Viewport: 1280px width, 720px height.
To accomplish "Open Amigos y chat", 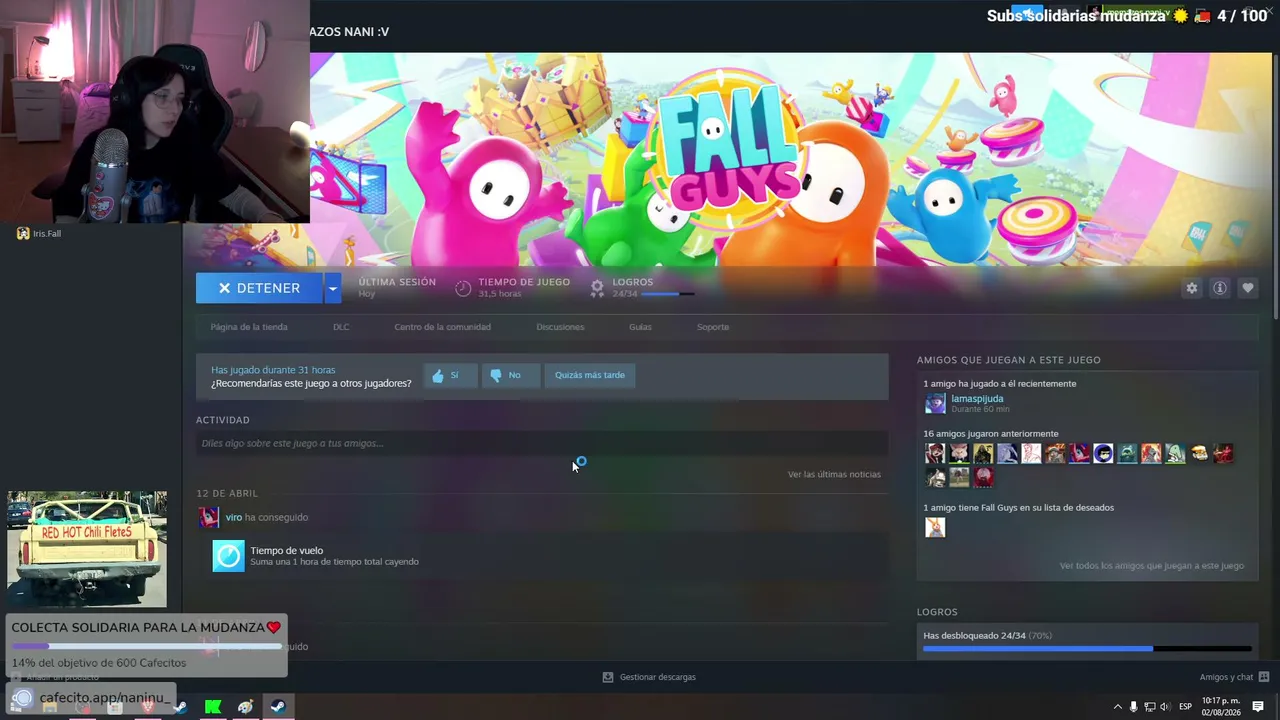I will click(x=1226, y=677).
